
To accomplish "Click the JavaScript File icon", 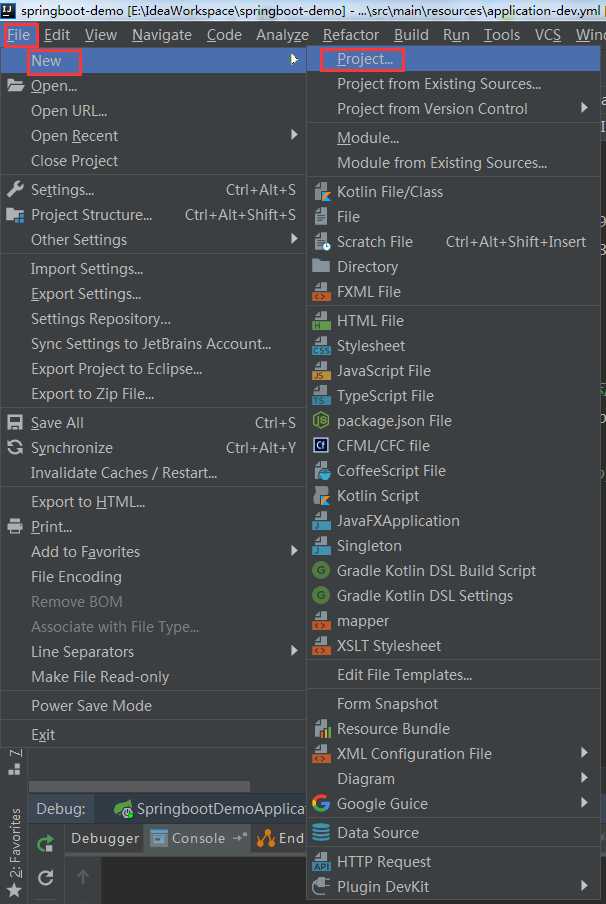I will pyautogui.click(x=321, y=371).
